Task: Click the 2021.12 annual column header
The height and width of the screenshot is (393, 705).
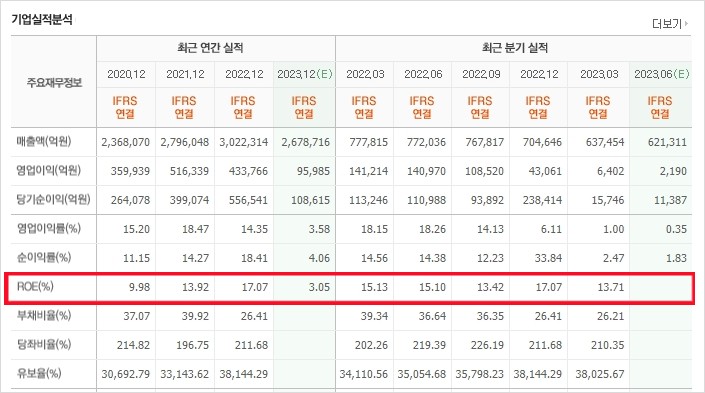Action: click(185, 74)
